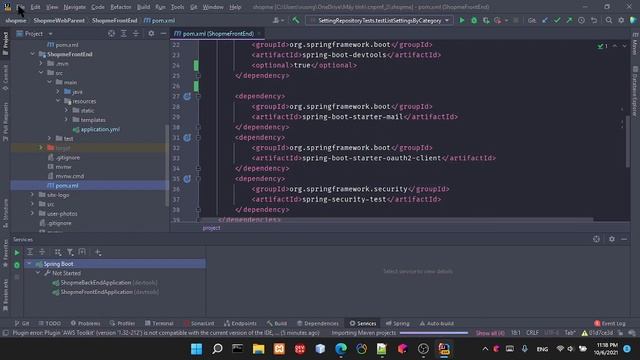
Task: Select application.yml in project tree
Action: tap(96, 129)
